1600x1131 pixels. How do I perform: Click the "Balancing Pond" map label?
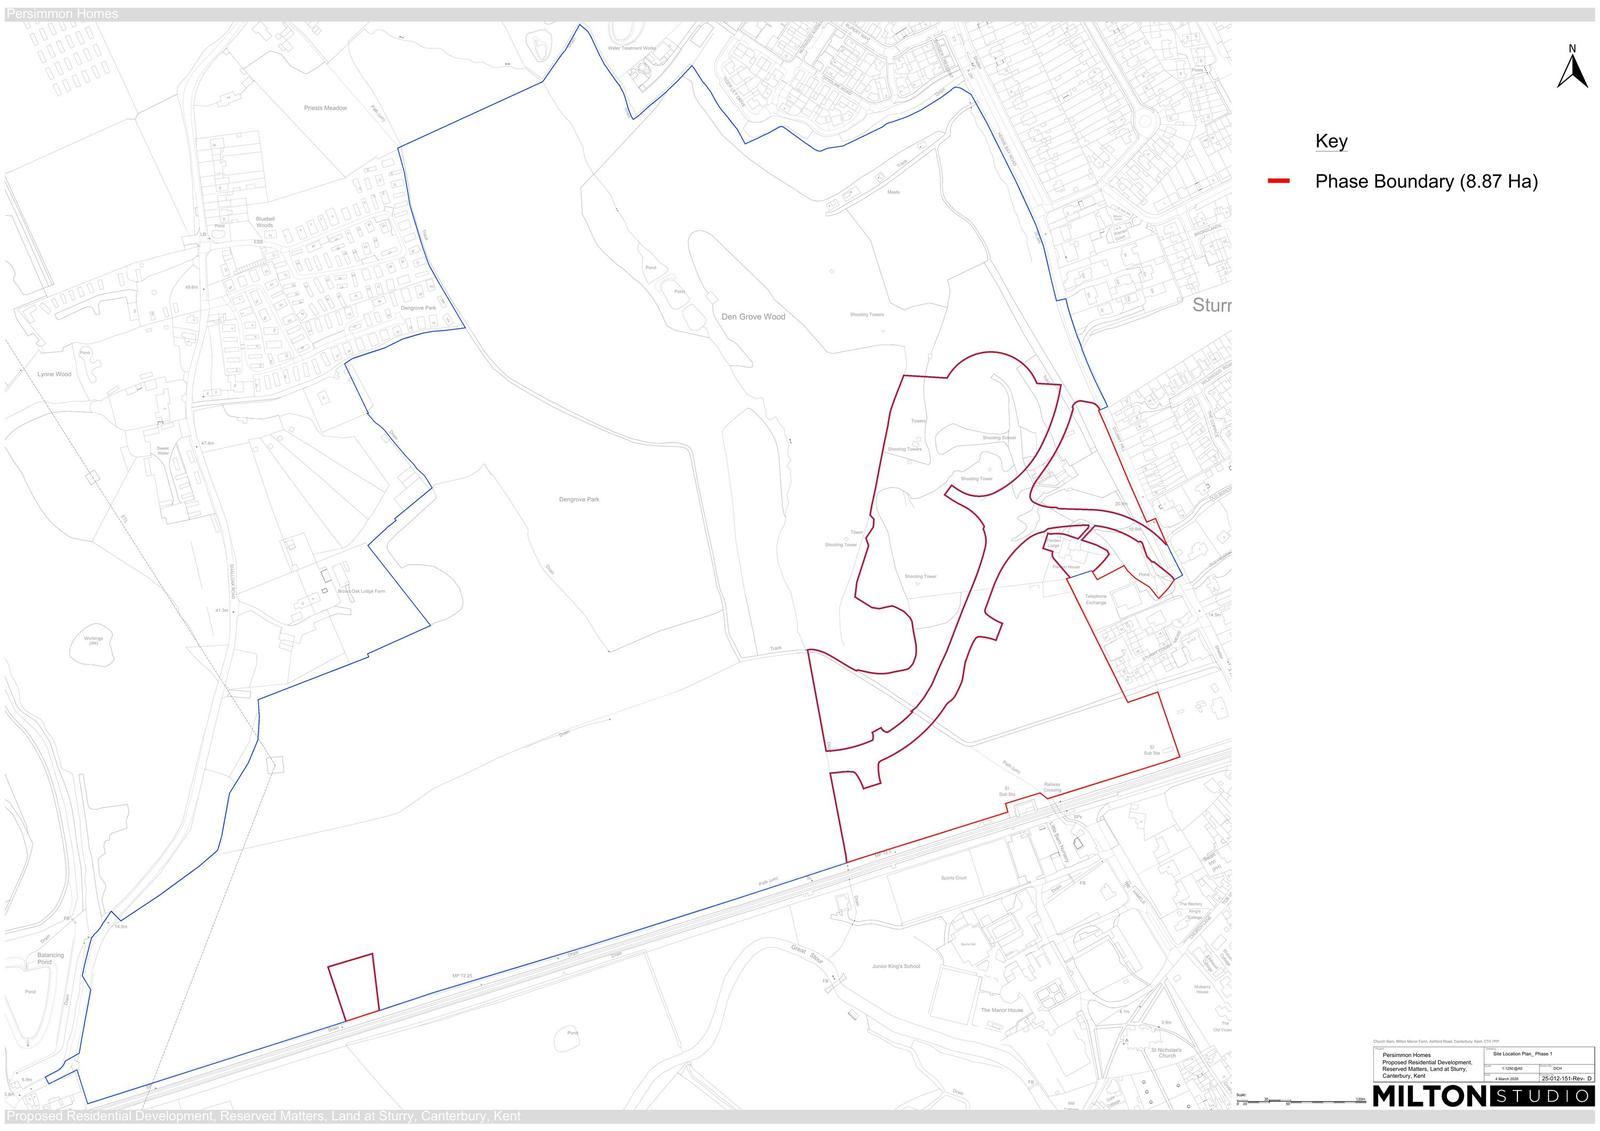(x=50, y=959)
